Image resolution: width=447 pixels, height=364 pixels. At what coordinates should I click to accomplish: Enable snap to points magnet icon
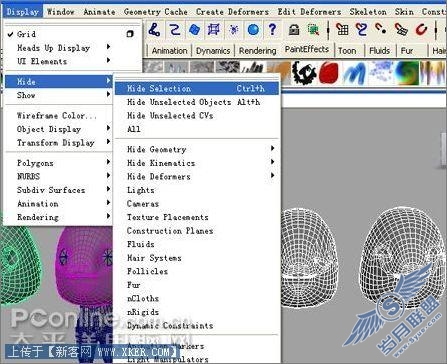point(381,30)
